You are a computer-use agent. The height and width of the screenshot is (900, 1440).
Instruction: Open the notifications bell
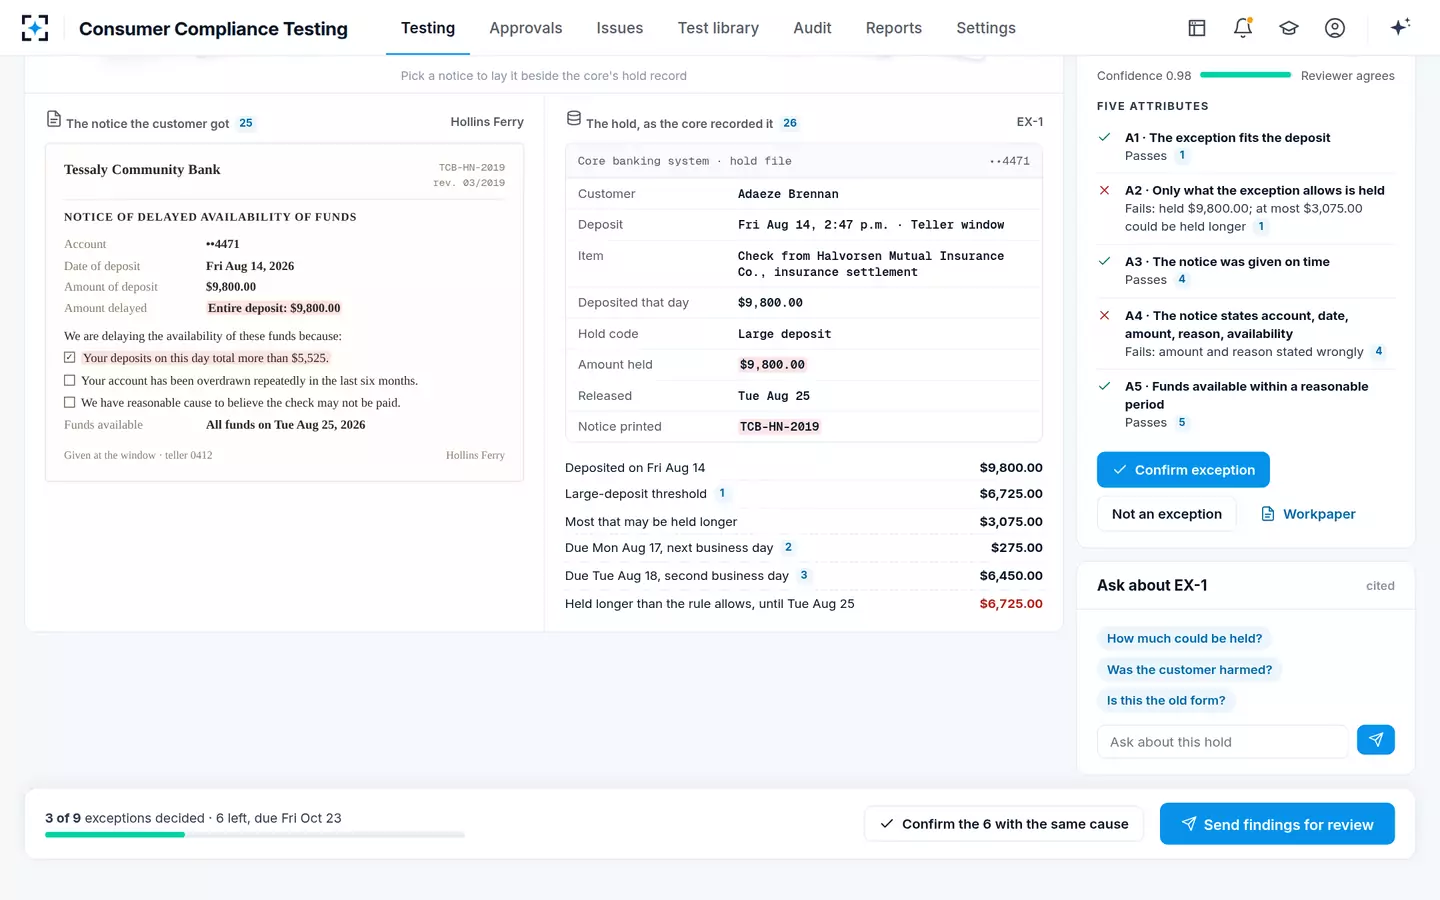pos(1243,28)
